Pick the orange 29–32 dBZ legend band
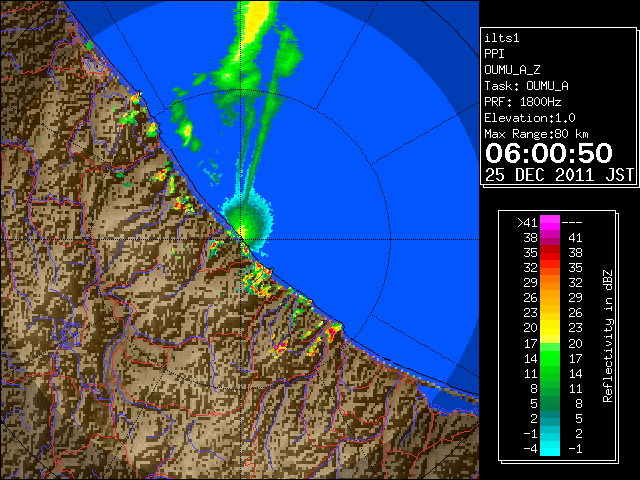The width and height of the screenshot is (640, 480). click(550, 283)
